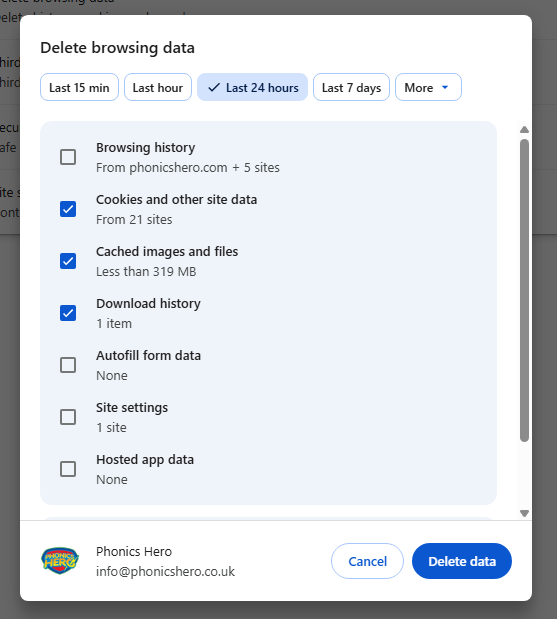The height and width of the screenshot is (619, 557).
Task: Click the 'Delete browsing data' dialog title
Action: (x=117, y=48)
